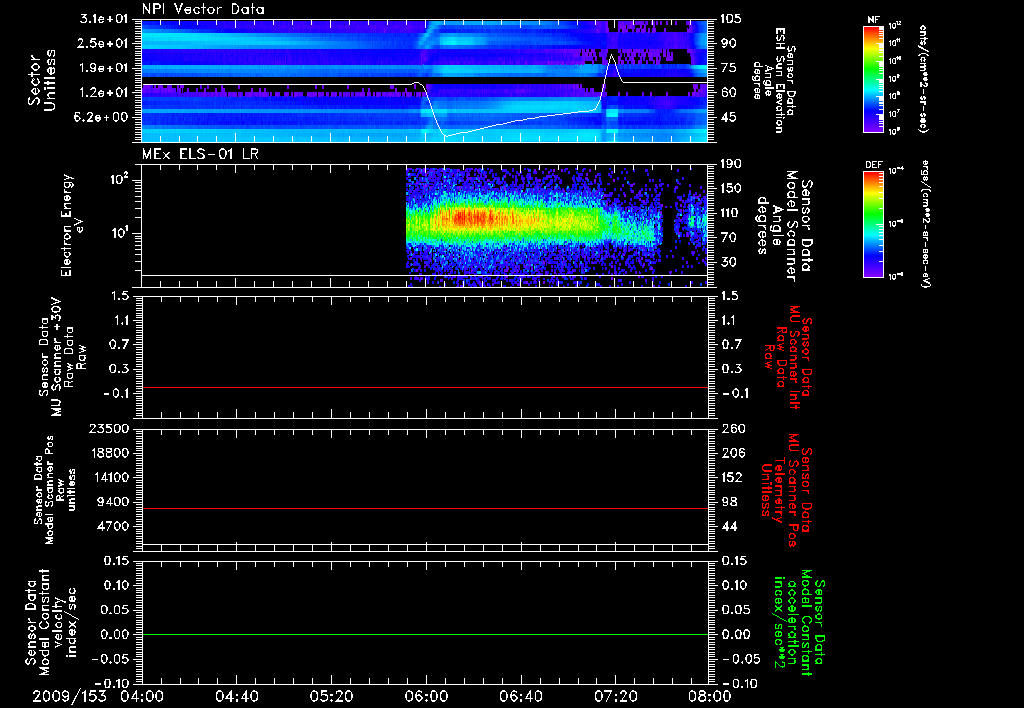The width and height of the screenshot is (1024, 708).
Task: Click the red line in the Scanner Pos panel
Action: (424, 508)
